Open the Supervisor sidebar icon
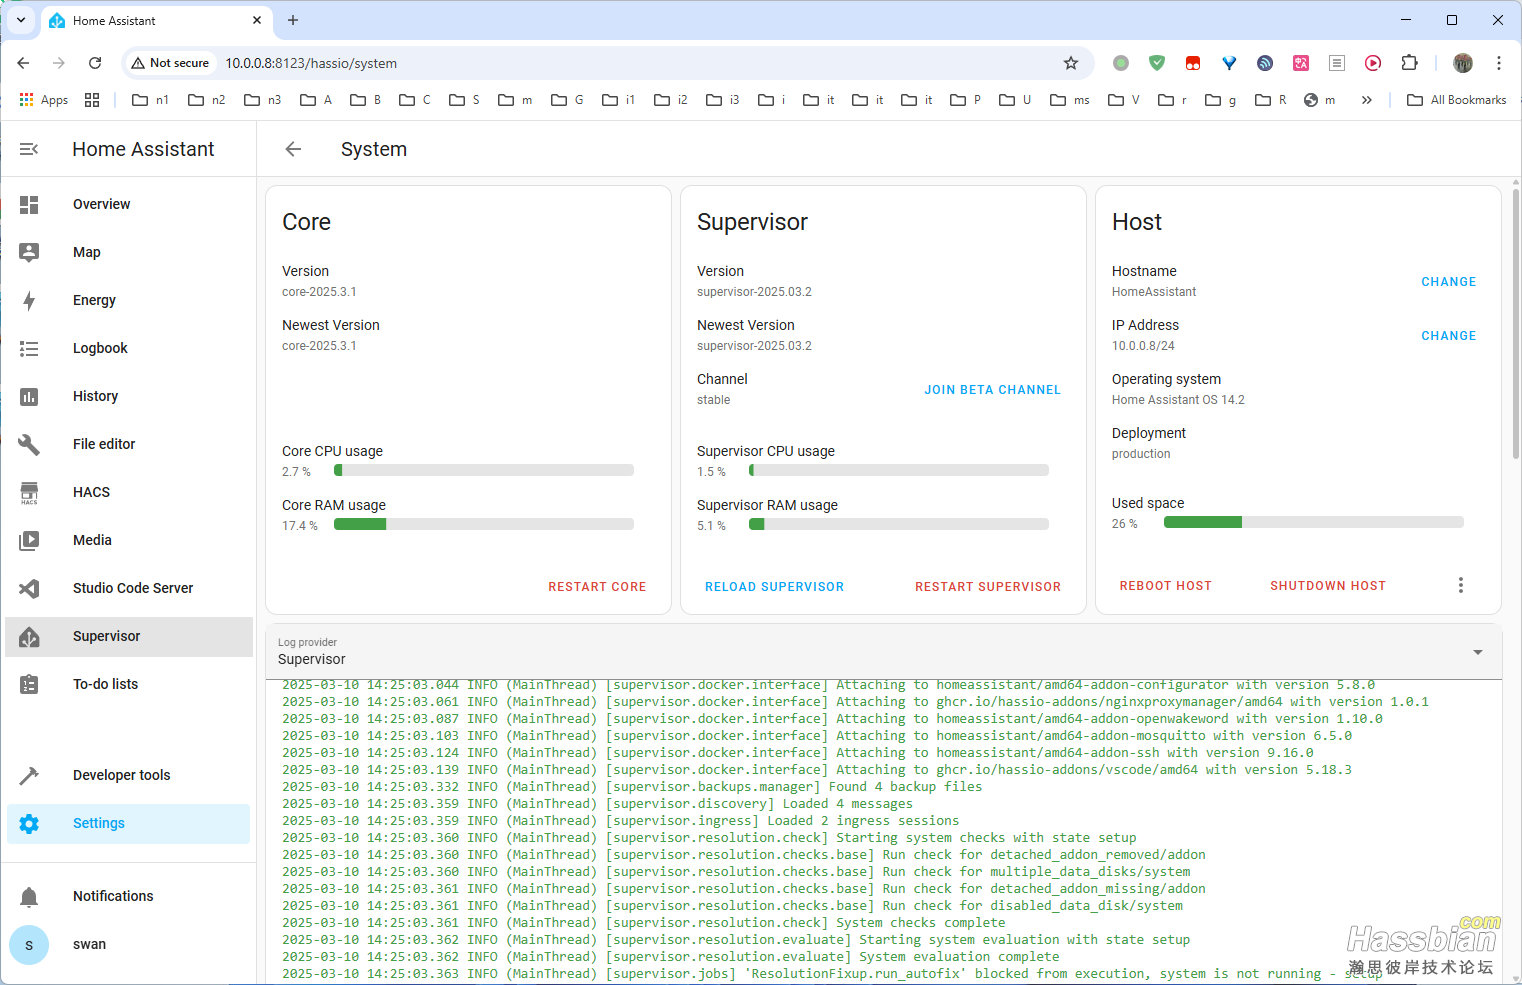Viewport: 1522px width, 985px height. pos(29,636)
